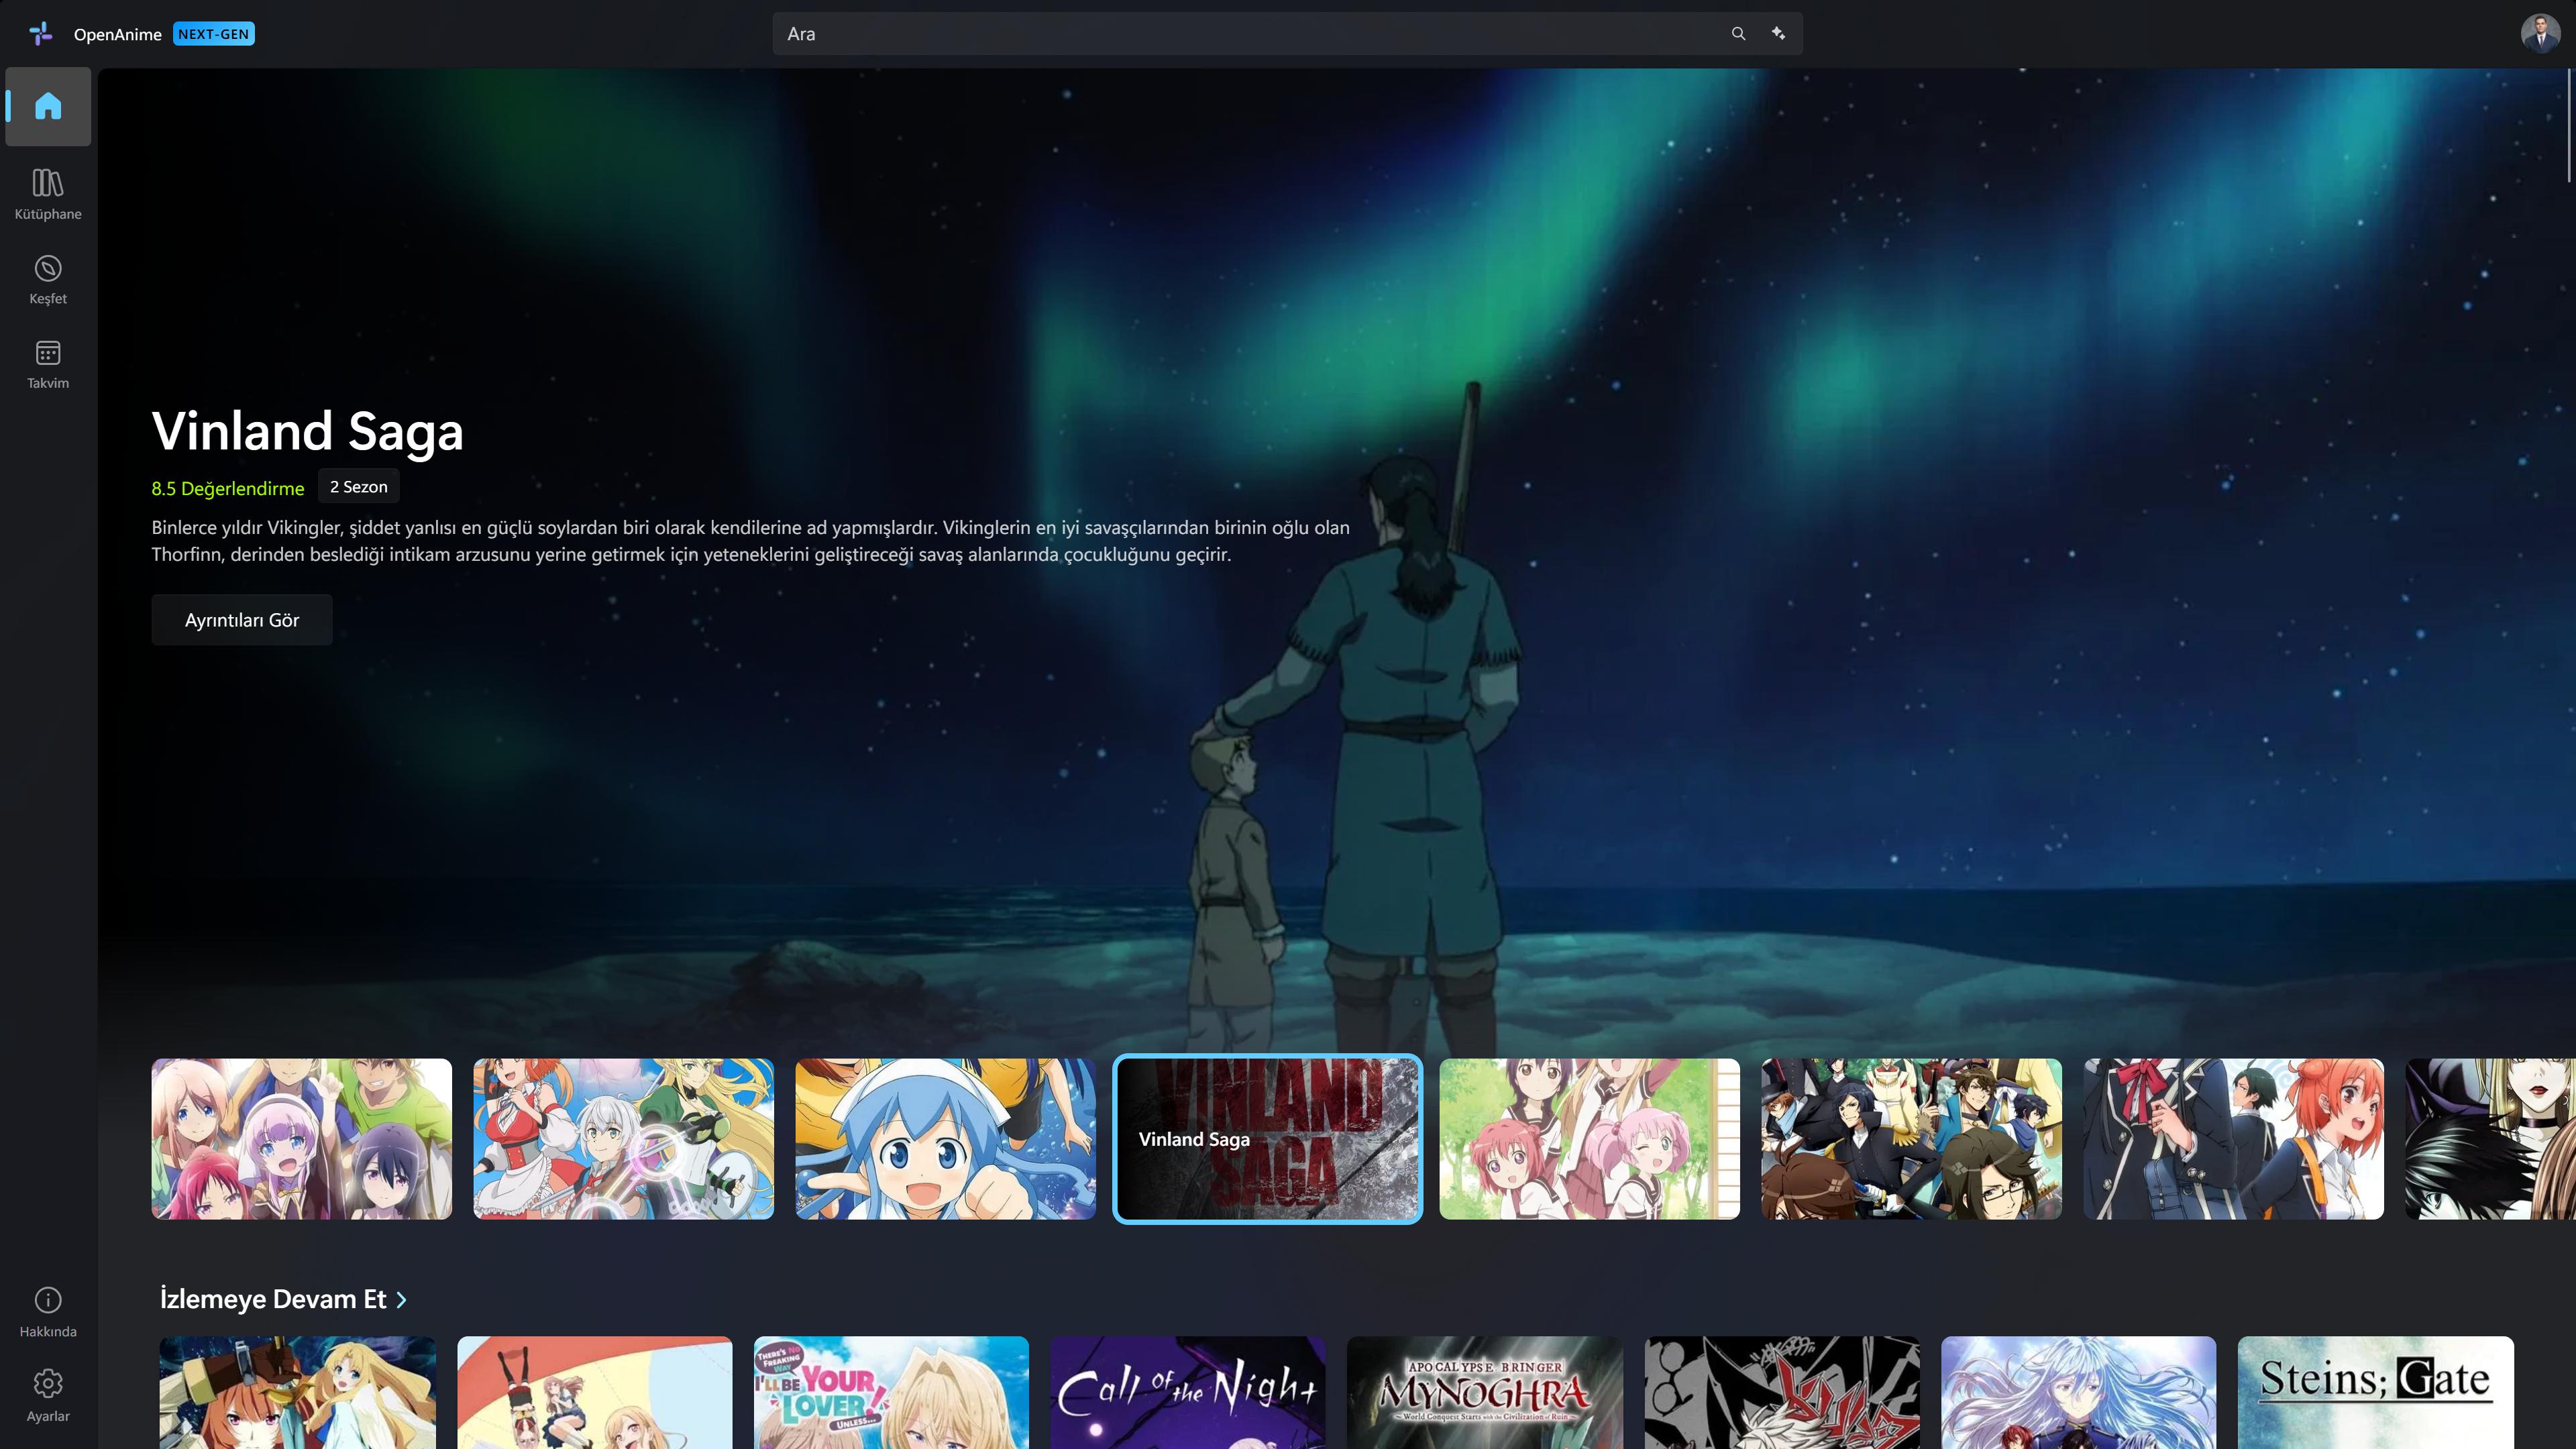Open the silver-blue haired character card
Image resolution: width=2576 pixels, height=1449 pixels.
click(x=2078, y=1392)
